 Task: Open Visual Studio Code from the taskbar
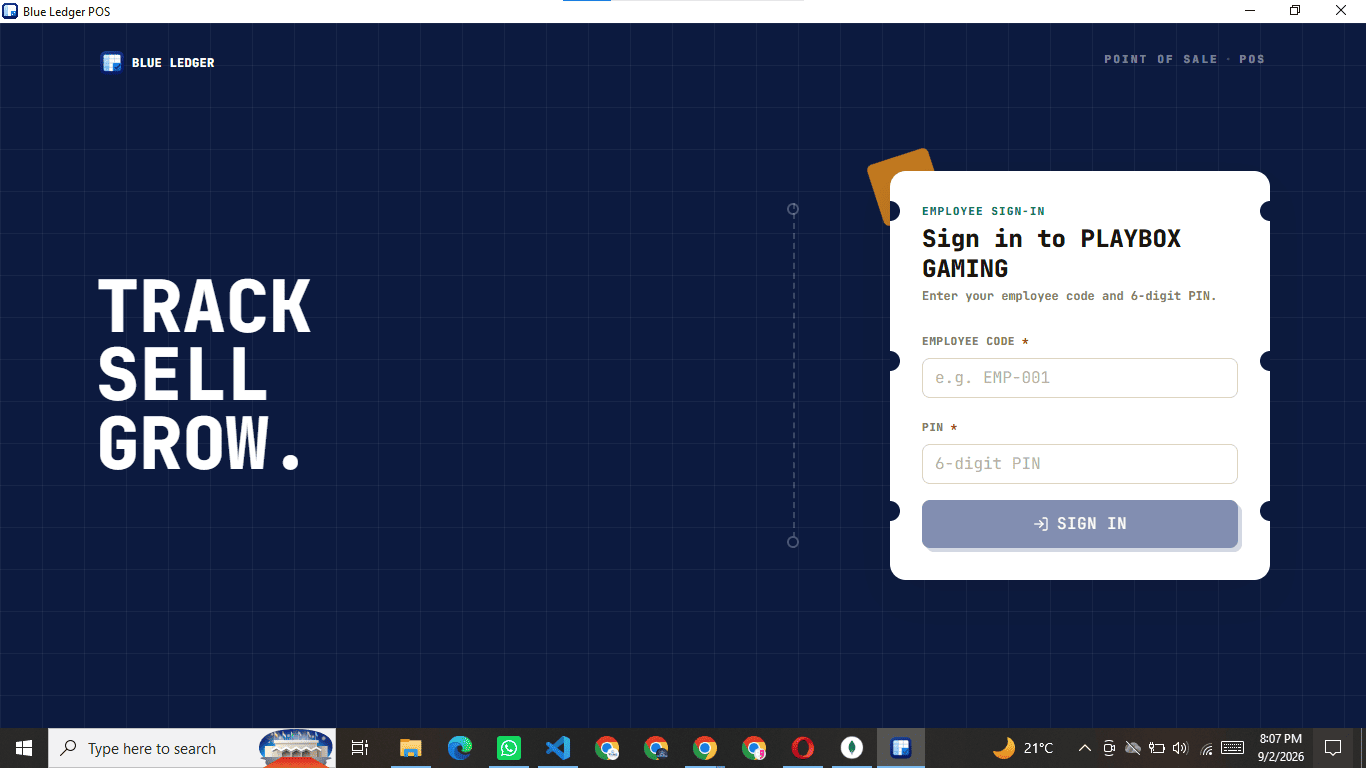pos(558,748)
